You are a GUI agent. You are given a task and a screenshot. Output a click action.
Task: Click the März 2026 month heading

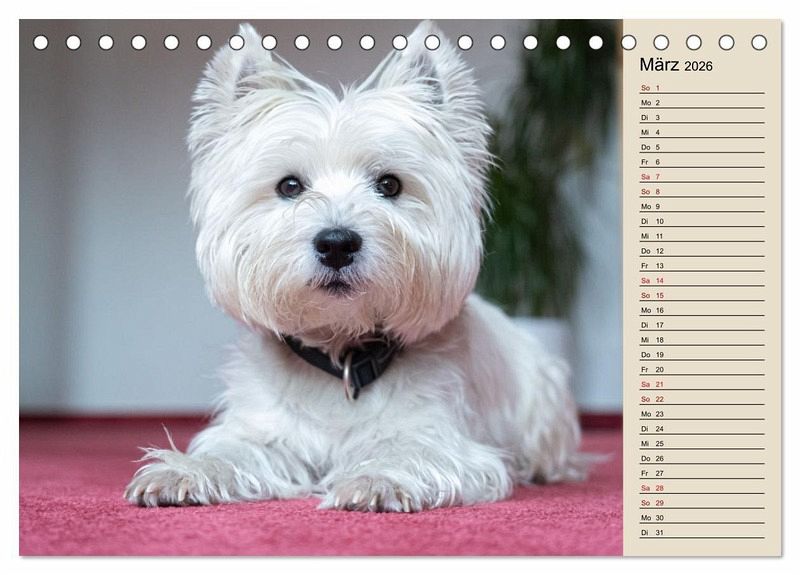[676, 66]
